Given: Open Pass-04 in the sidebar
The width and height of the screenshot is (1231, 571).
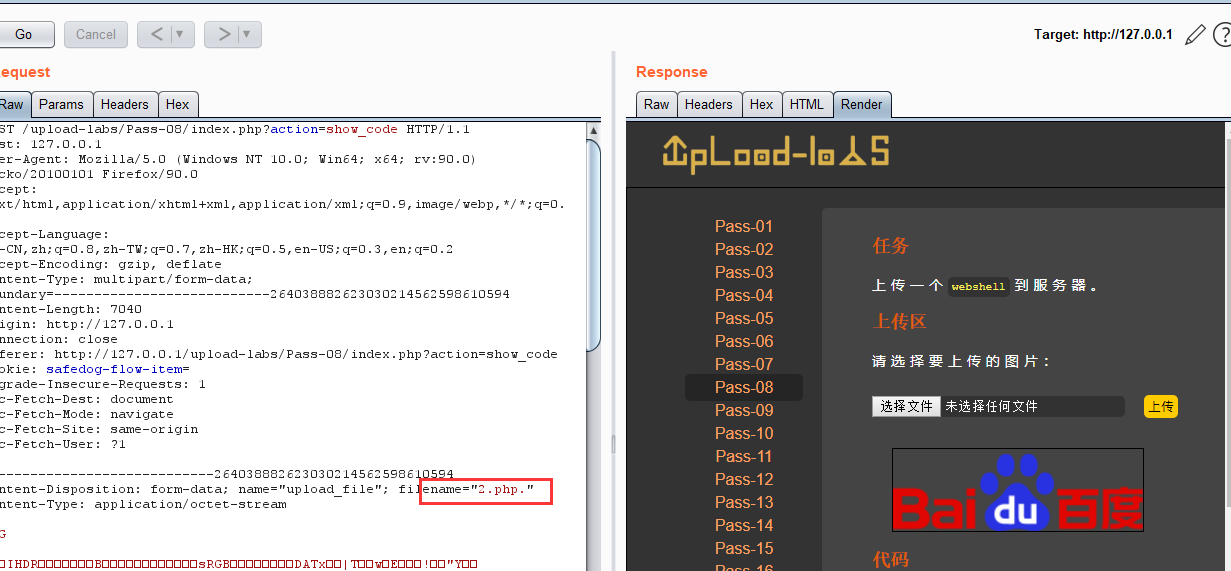Looking at the screenshot, I should (744, 295).
